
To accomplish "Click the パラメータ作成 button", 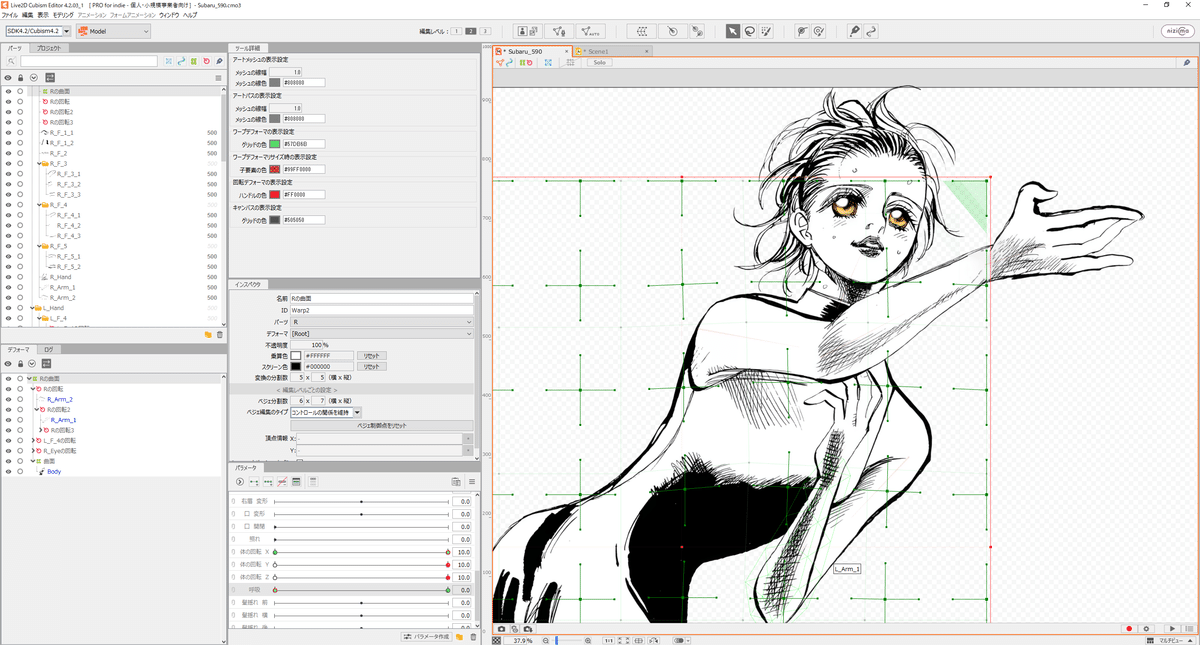I will tap(427, 637).
